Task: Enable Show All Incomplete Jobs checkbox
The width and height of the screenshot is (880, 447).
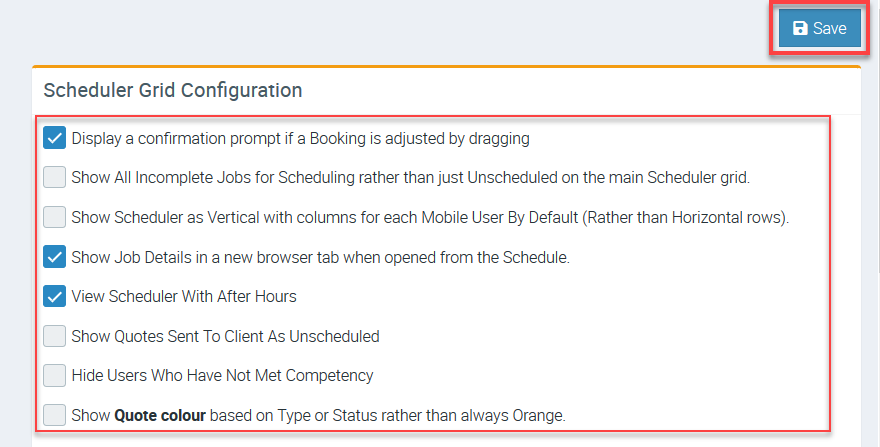Action: [55, 178]
